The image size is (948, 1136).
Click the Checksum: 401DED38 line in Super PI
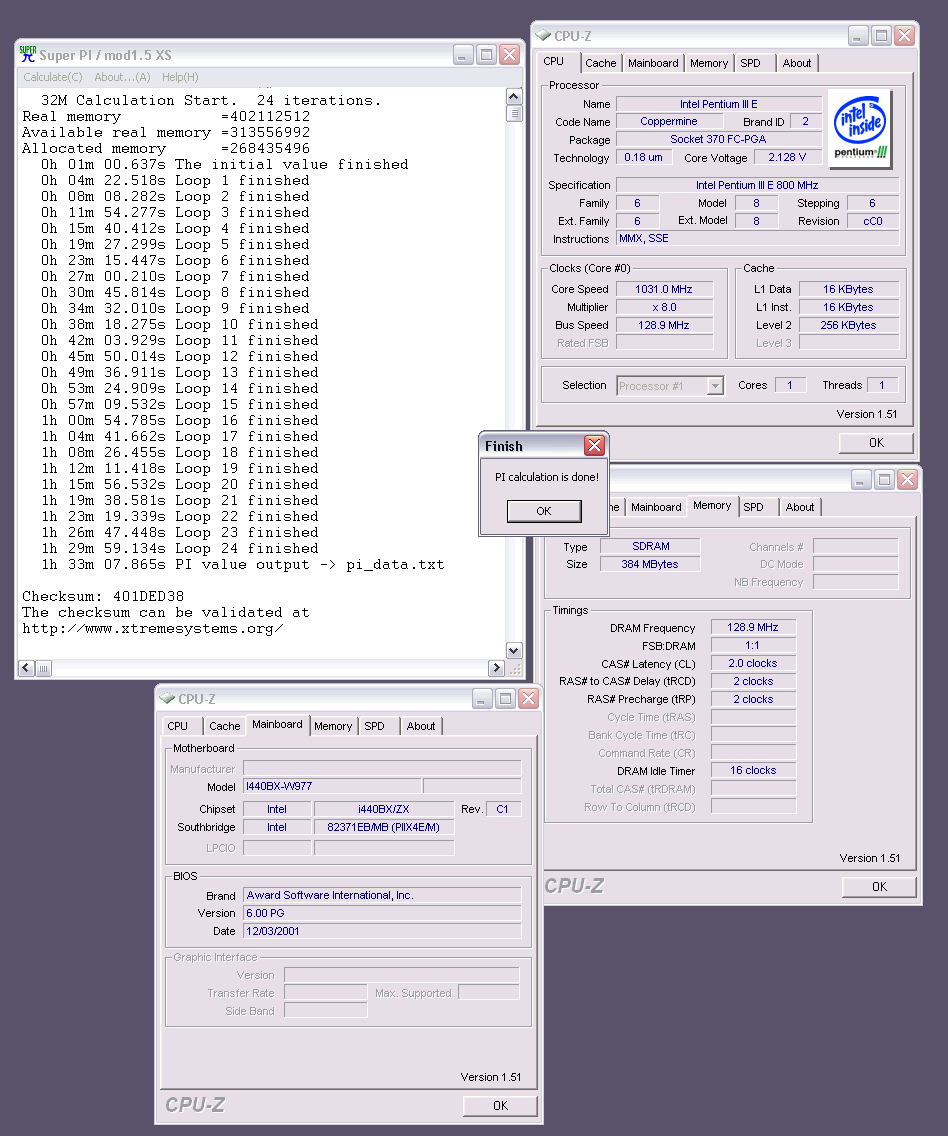click(103, 596)
